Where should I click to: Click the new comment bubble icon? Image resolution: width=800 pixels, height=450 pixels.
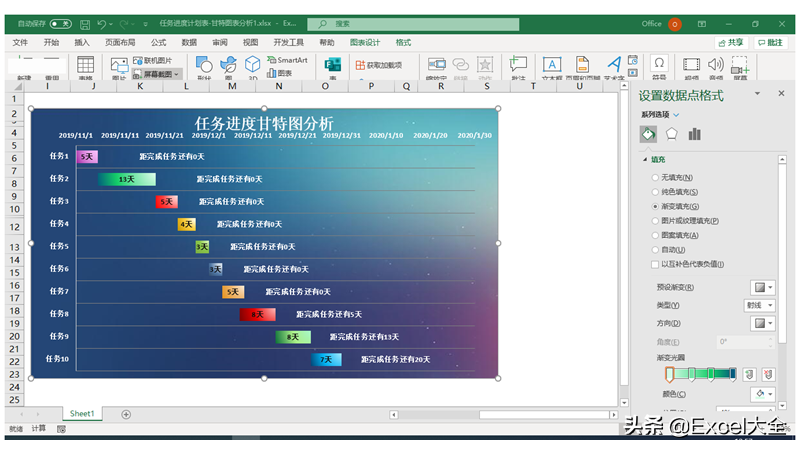(x=518, y=64)
